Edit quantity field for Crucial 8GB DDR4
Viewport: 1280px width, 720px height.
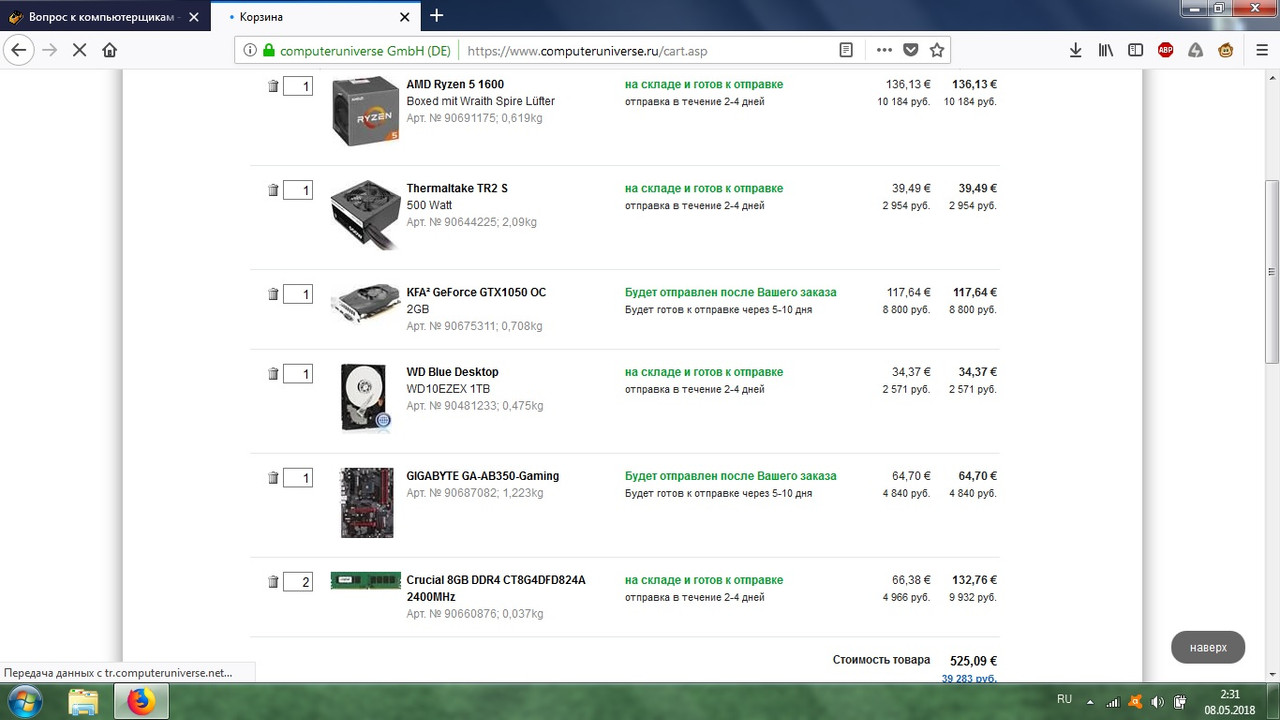[298, 582]
